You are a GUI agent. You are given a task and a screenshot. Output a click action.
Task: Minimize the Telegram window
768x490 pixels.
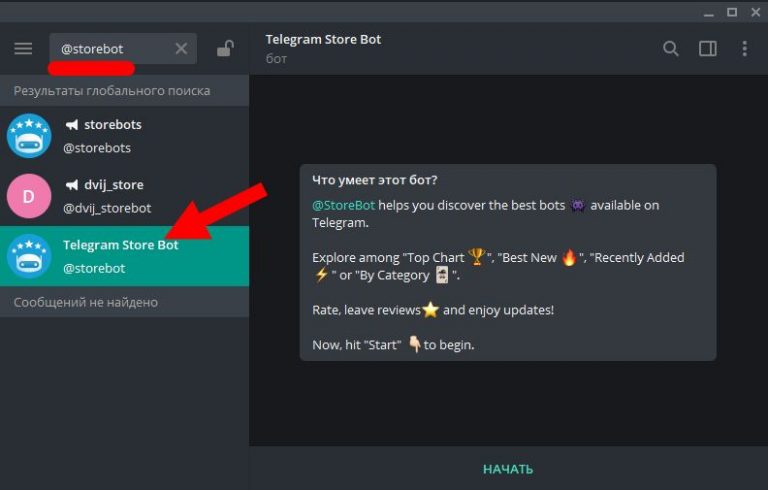pos(709,13)
